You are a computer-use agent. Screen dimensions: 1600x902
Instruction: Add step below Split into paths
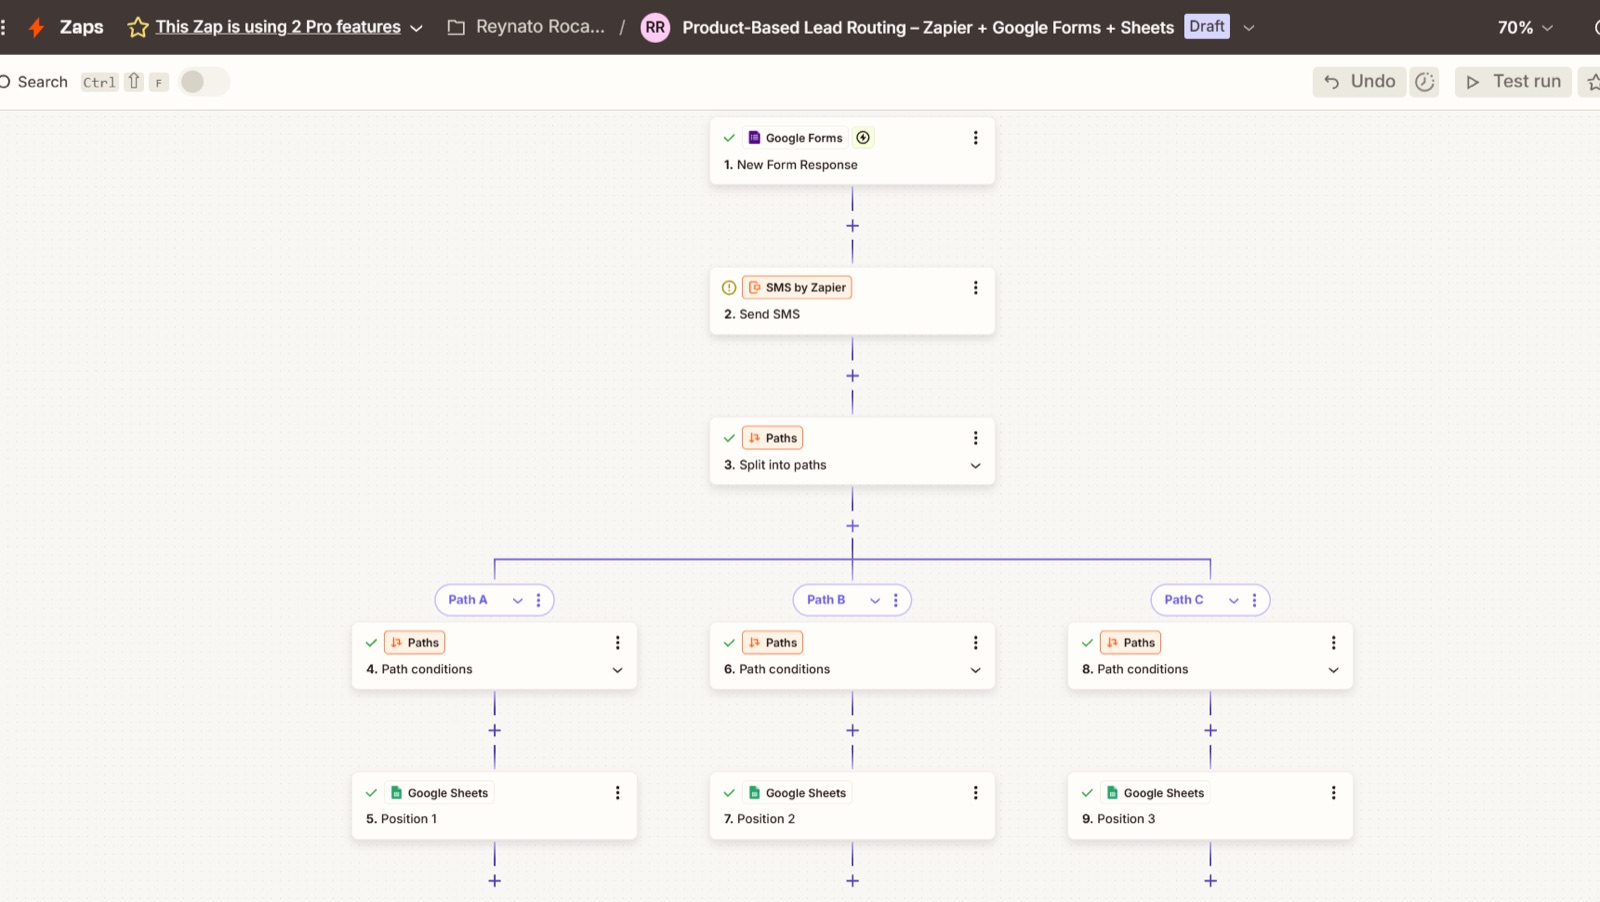click(852, 526)
